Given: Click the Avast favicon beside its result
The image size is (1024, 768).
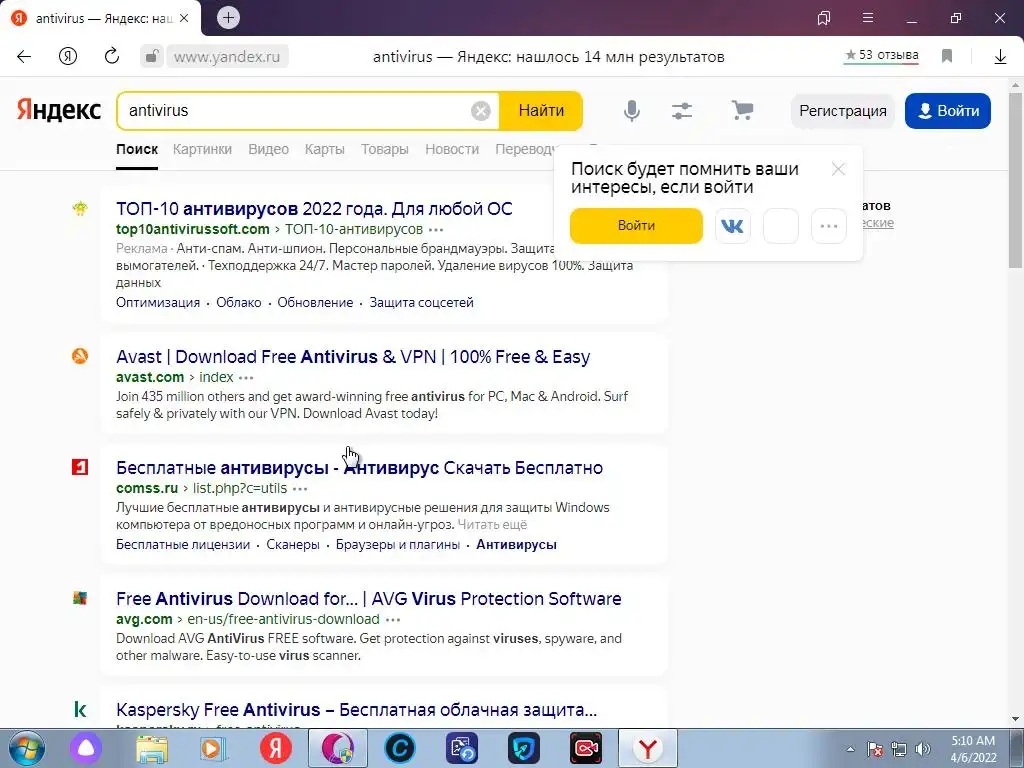Looking at the screenshot, I should point(80,356).
